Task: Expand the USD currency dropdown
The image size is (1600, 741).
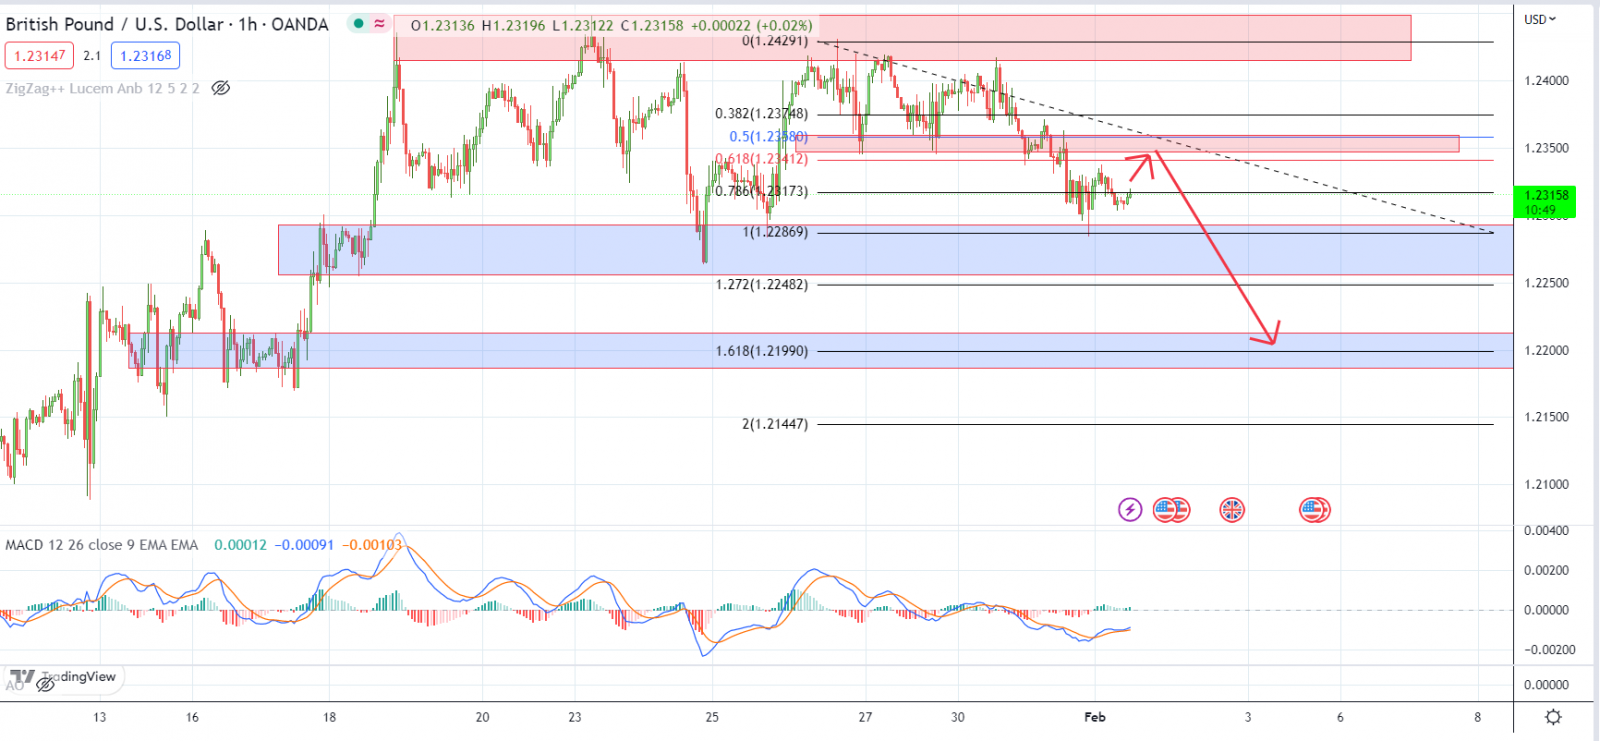Action: pos(1540,19)
